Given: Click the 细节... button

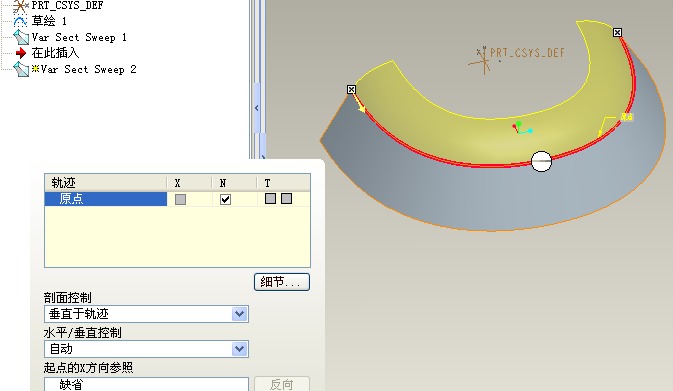Looking at the screenshot, I should (x=282, y=282).
